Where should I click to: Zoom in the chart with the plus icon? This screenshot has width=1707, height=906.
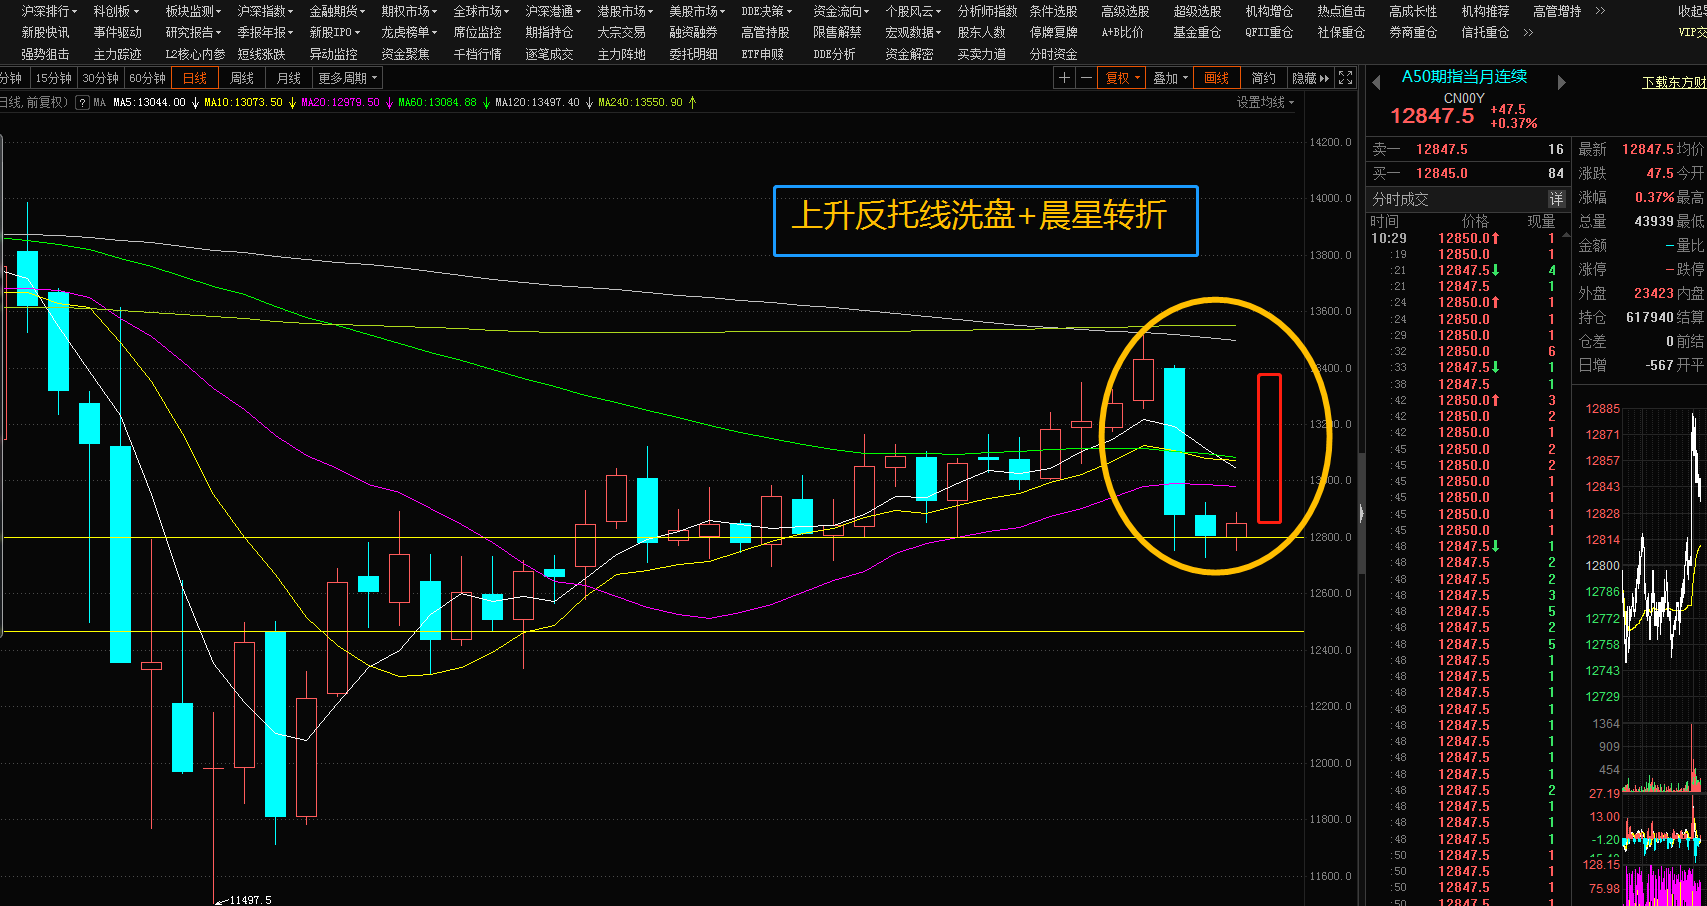pyautogui.click(x=1064, y=78)
